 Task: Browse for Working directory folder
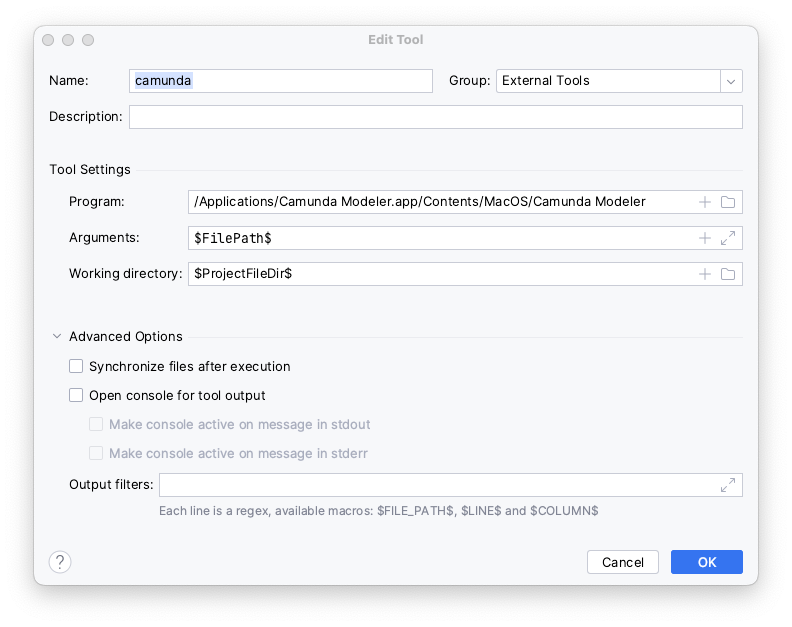(x=728, y=274)
